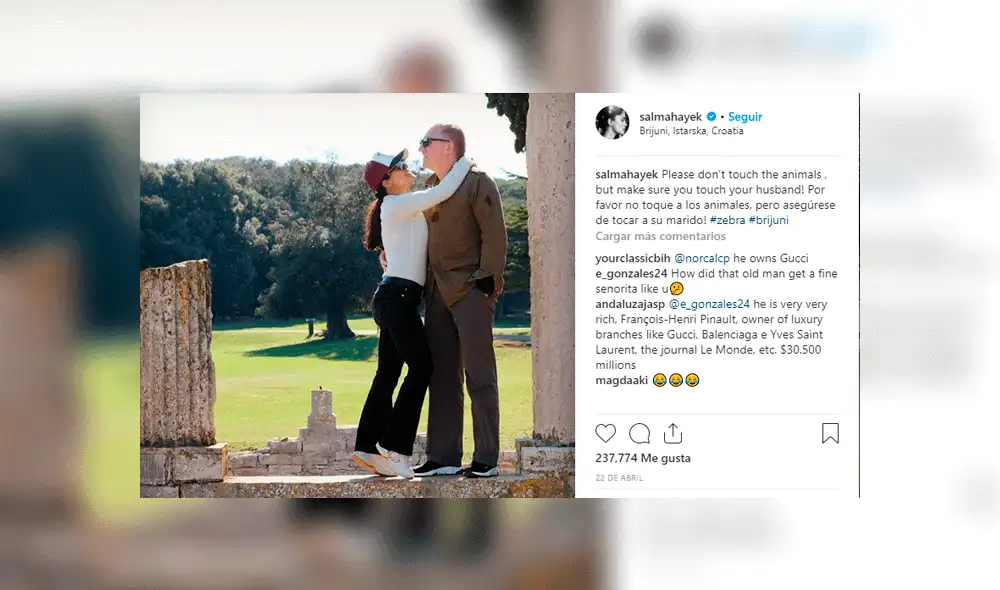1000x590 pixels.
Task: Like the post with the heart icon
Action: click(x=605, y=434)
